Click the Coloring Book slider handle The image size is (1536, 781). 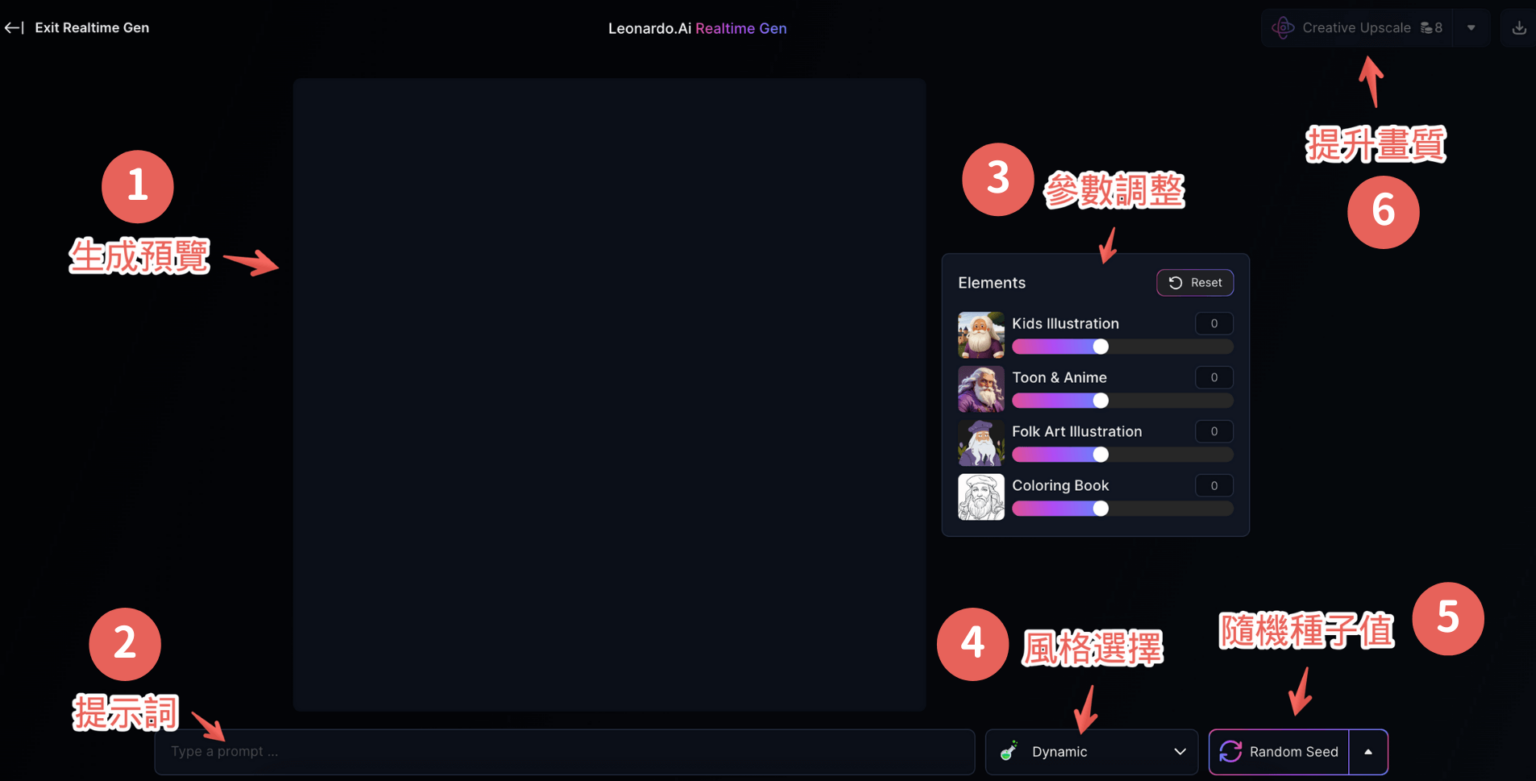(x=1101, y=508)
